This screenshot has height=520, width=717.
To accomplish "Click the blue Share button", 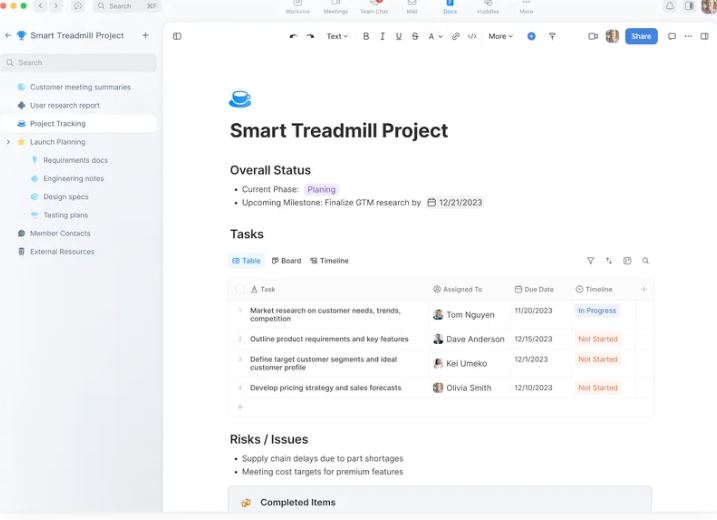I will (641, 36).
